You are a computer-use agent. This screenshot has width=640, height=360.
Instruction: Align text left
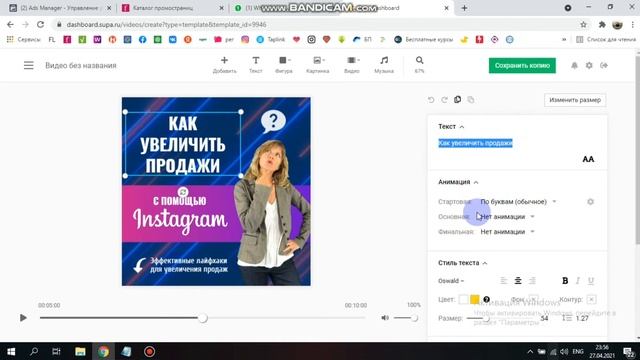504,281
